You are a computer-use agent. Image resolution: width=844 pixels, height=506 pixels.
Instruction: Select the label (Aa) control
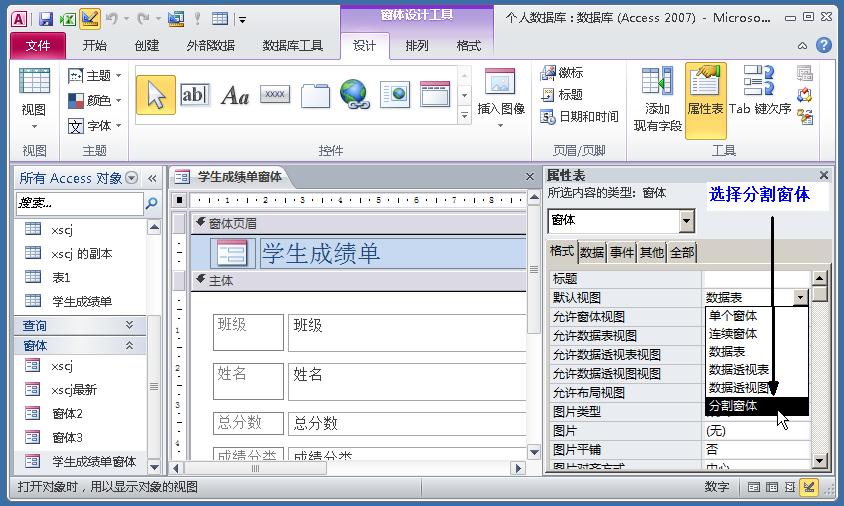(x=235, y=95)
